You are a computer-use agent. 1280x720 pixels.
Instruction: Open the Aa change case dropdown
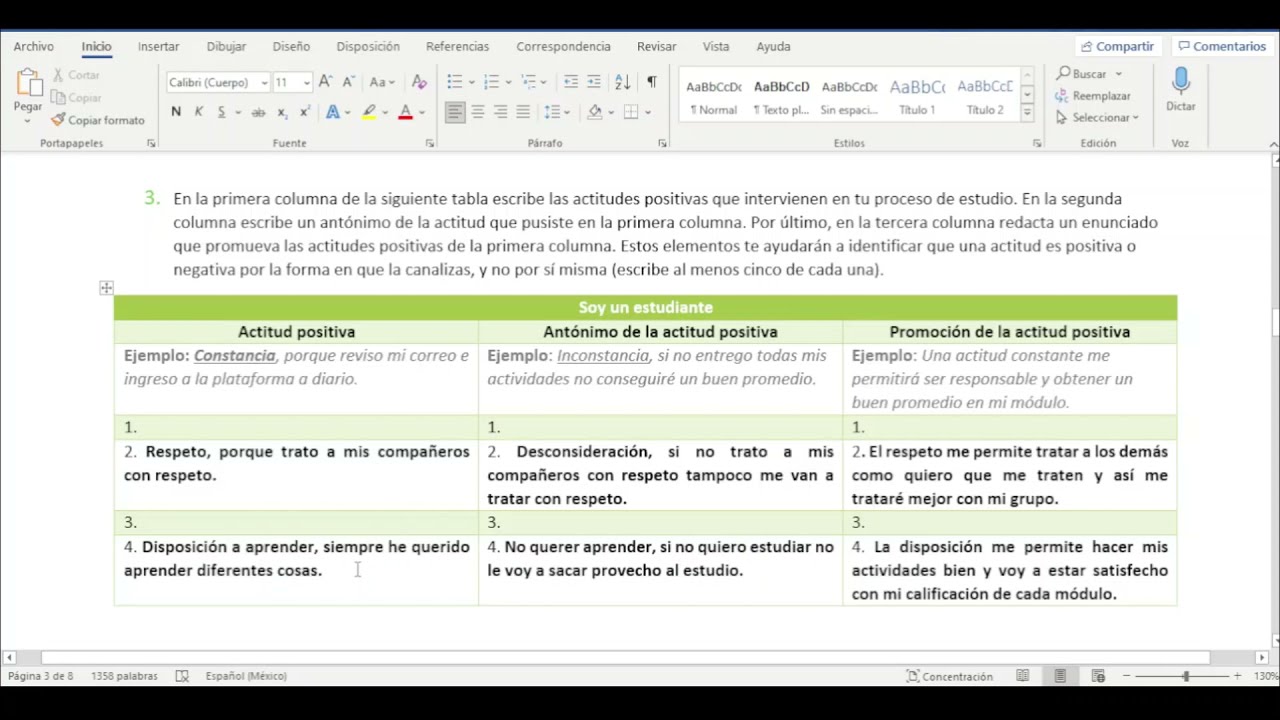pos(382,82)
